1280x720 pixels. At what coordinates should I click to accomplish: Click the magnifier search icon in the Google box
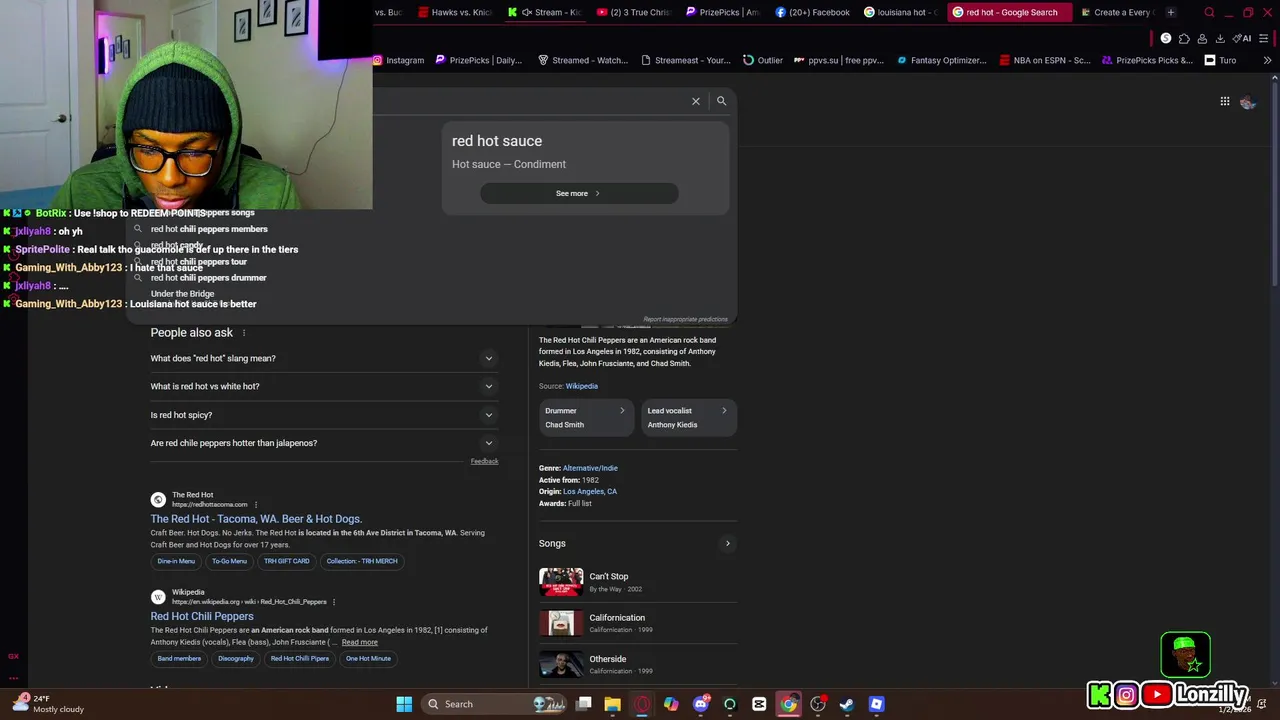[721, 101]
